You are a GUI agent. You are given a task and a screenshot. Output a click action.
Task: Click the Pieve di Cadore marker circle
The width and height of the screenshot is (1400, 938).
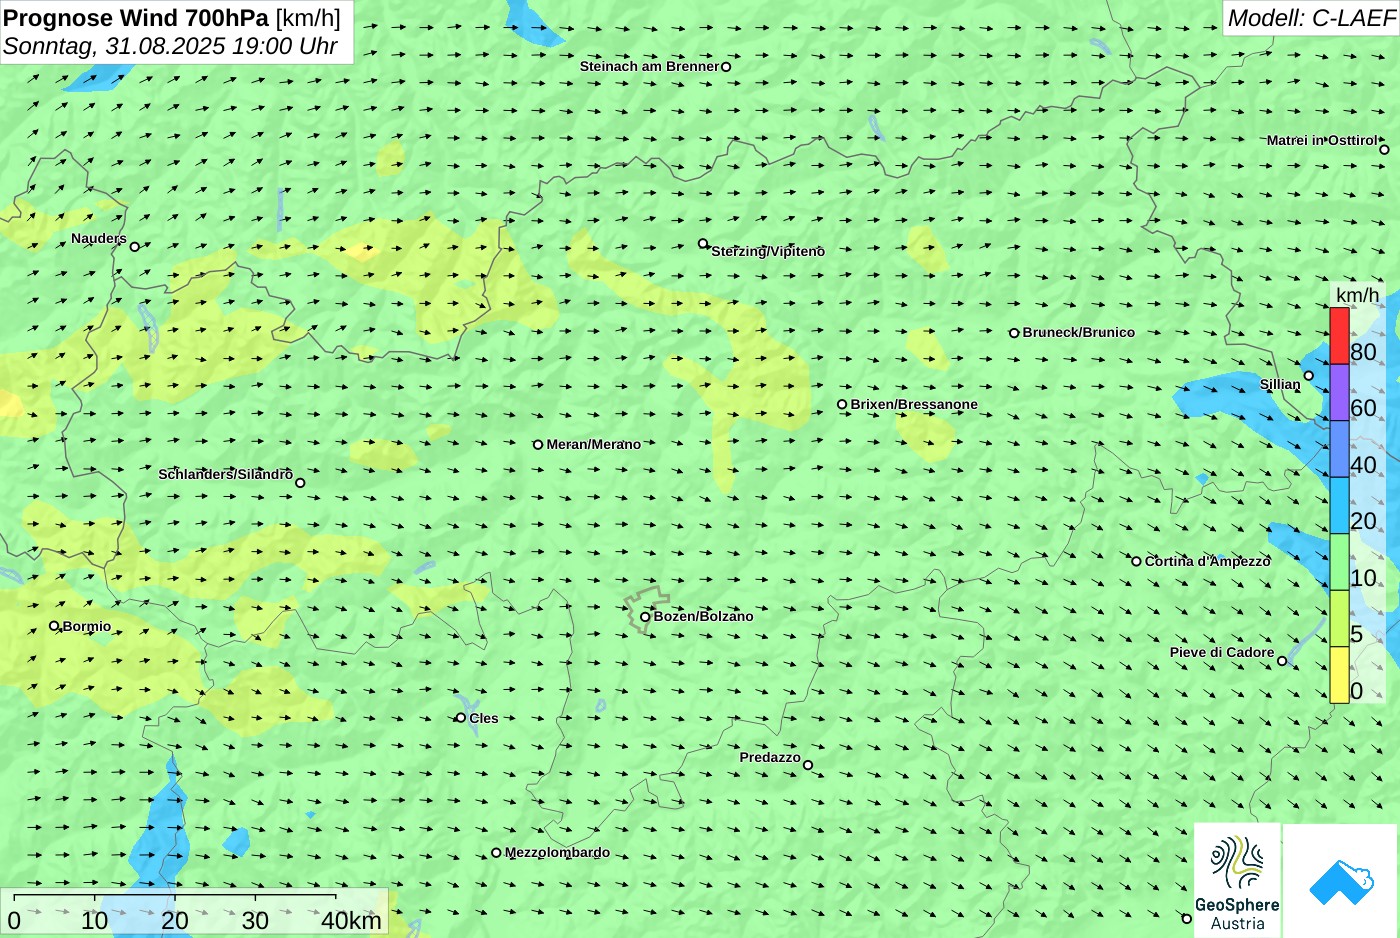(x=1282, y=661)
